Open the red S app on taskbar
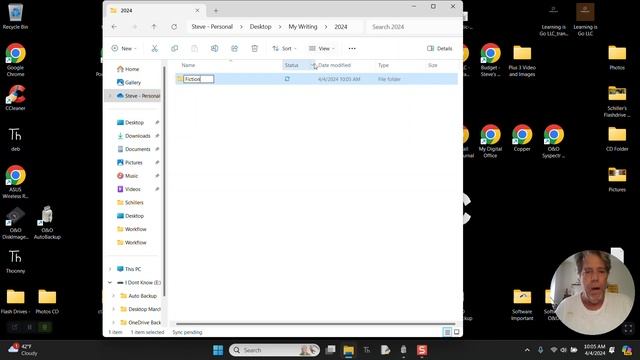The height and width of the screenshot is (360, 640). pyautogui.click(x=422, y=350)
